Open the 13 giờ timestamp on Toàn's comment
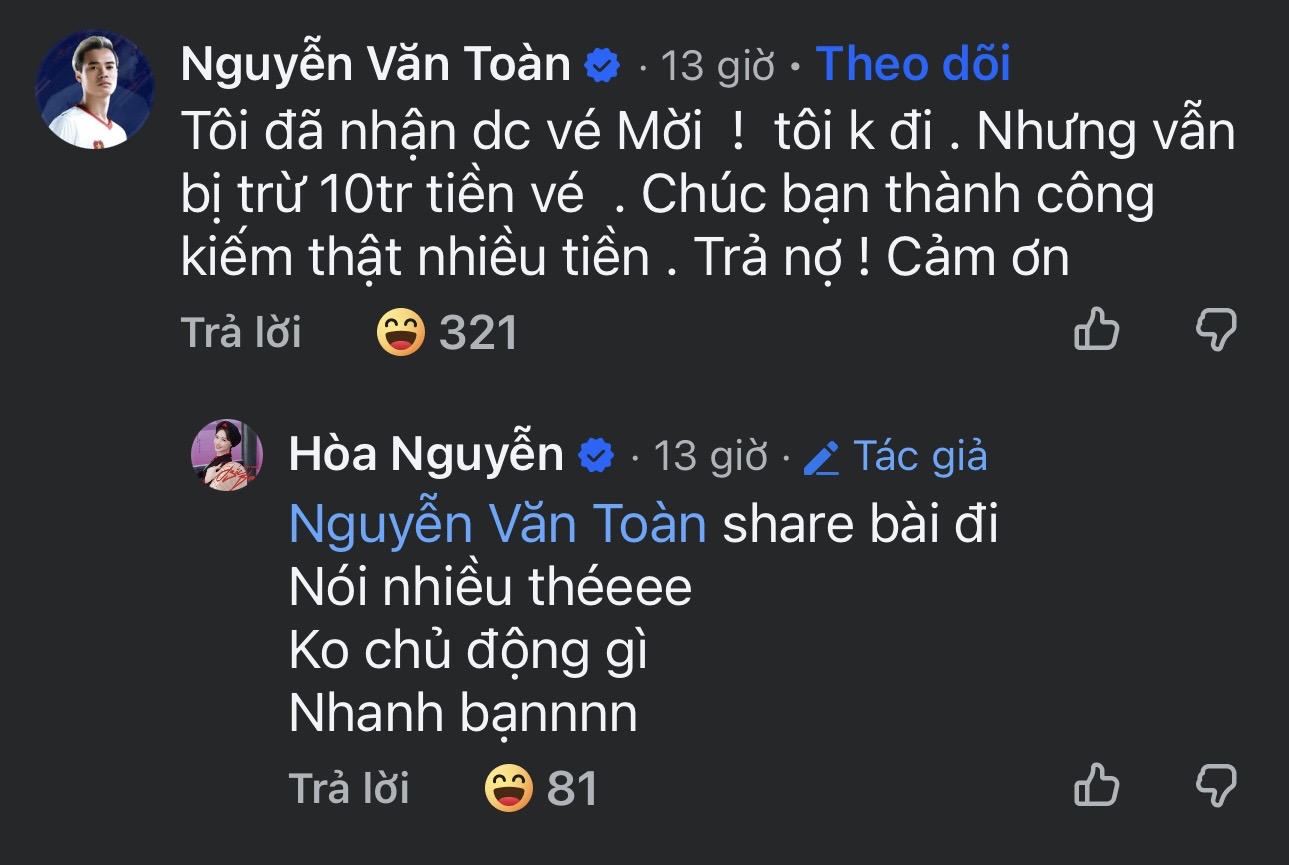Screen dimensions: 1289x865 716,64
